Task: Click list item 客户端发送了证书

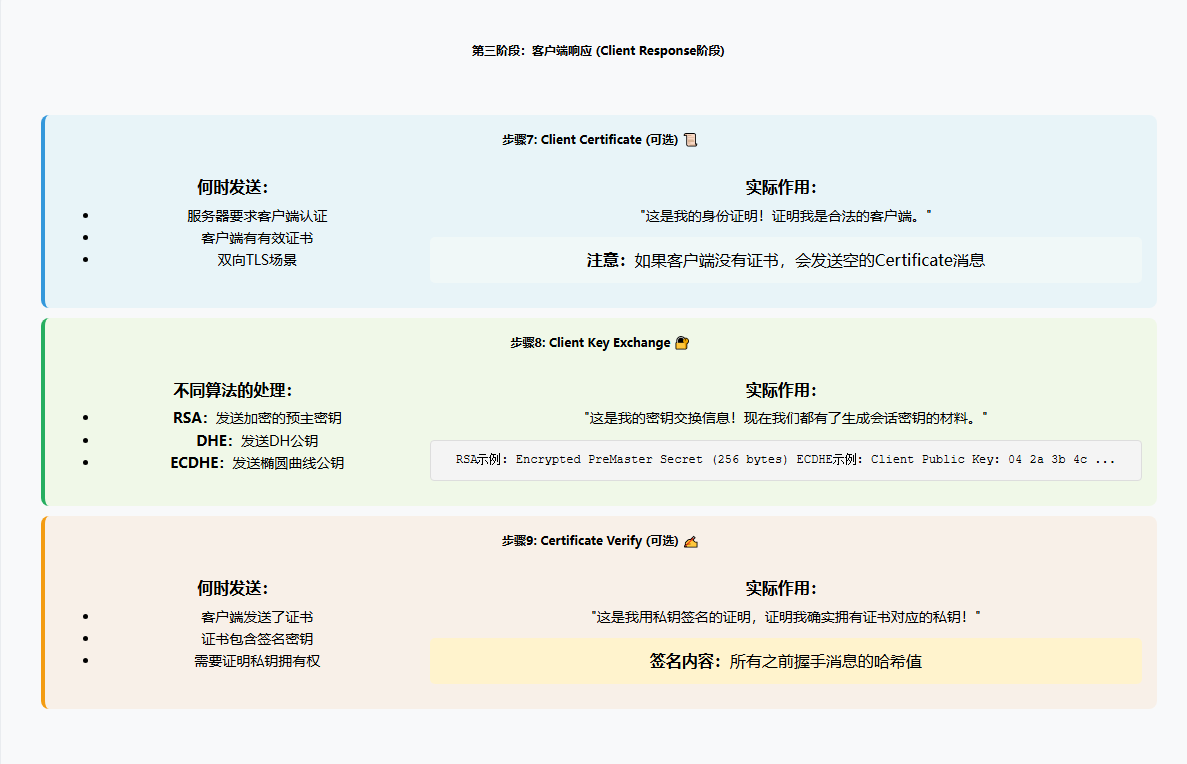Action: pos(257,617)
